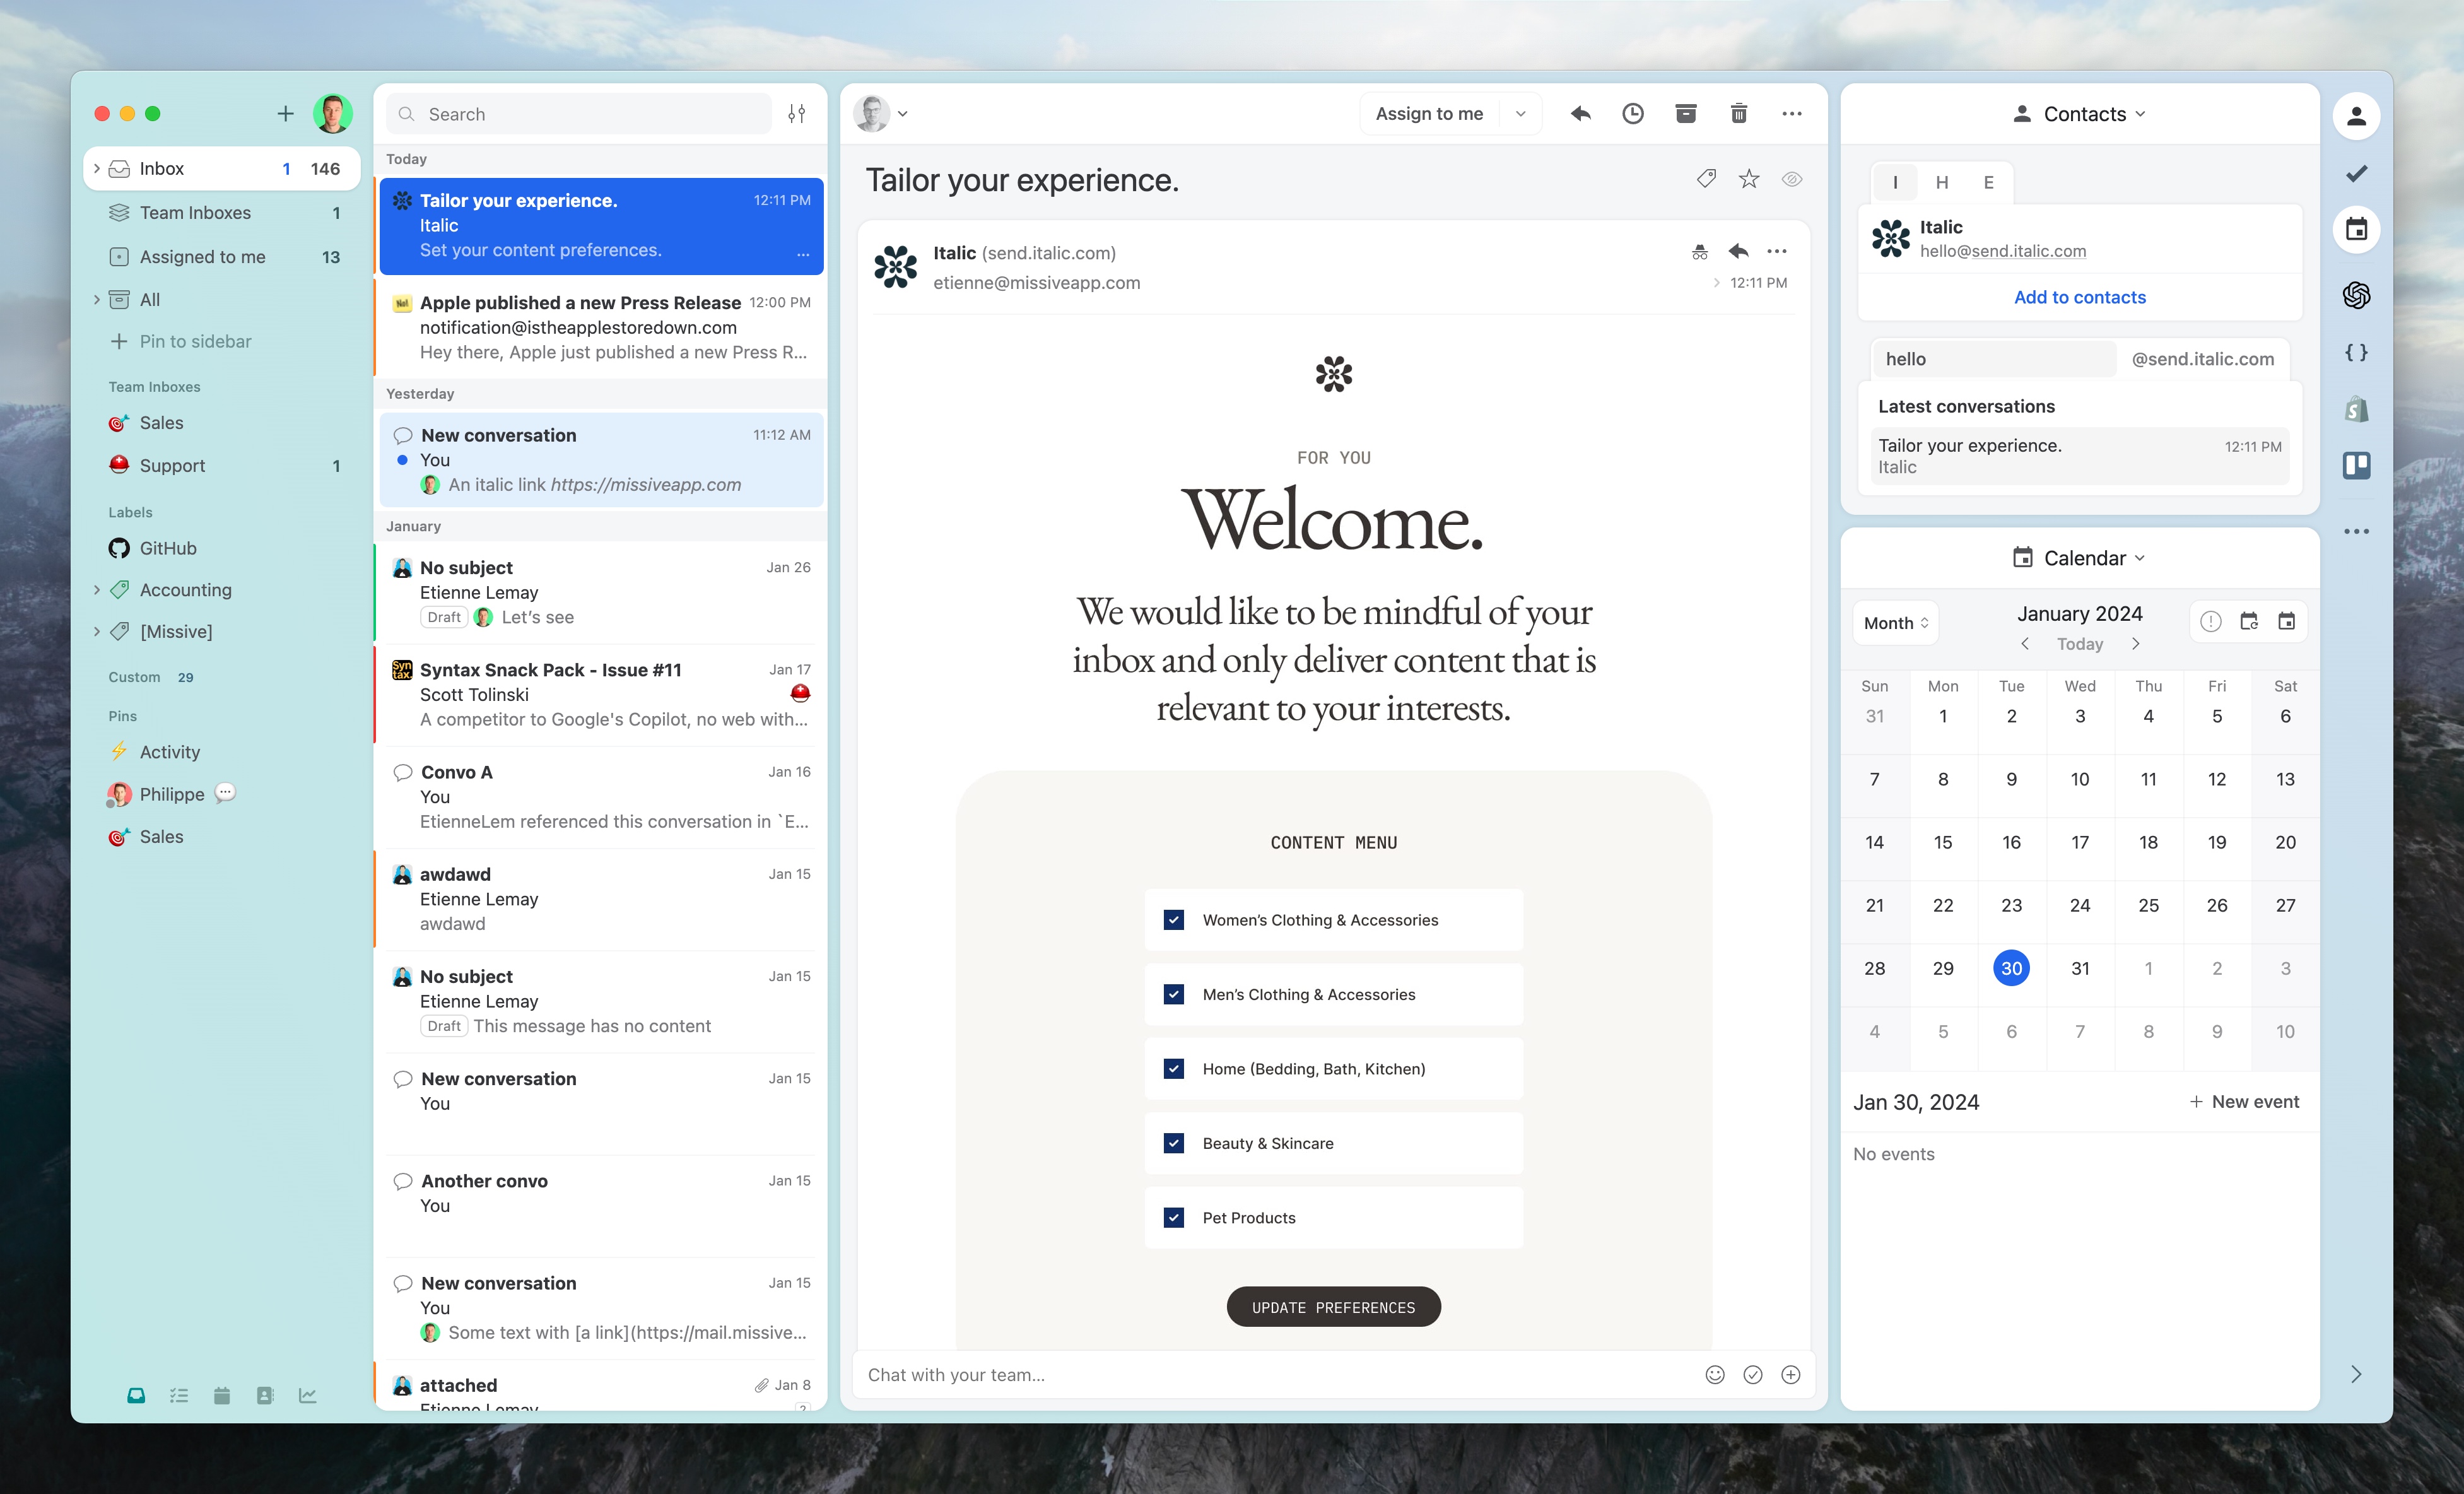Open Assigned to me mailbox
Viewport: 2464px width, 1494px height.
coord(222,257)
